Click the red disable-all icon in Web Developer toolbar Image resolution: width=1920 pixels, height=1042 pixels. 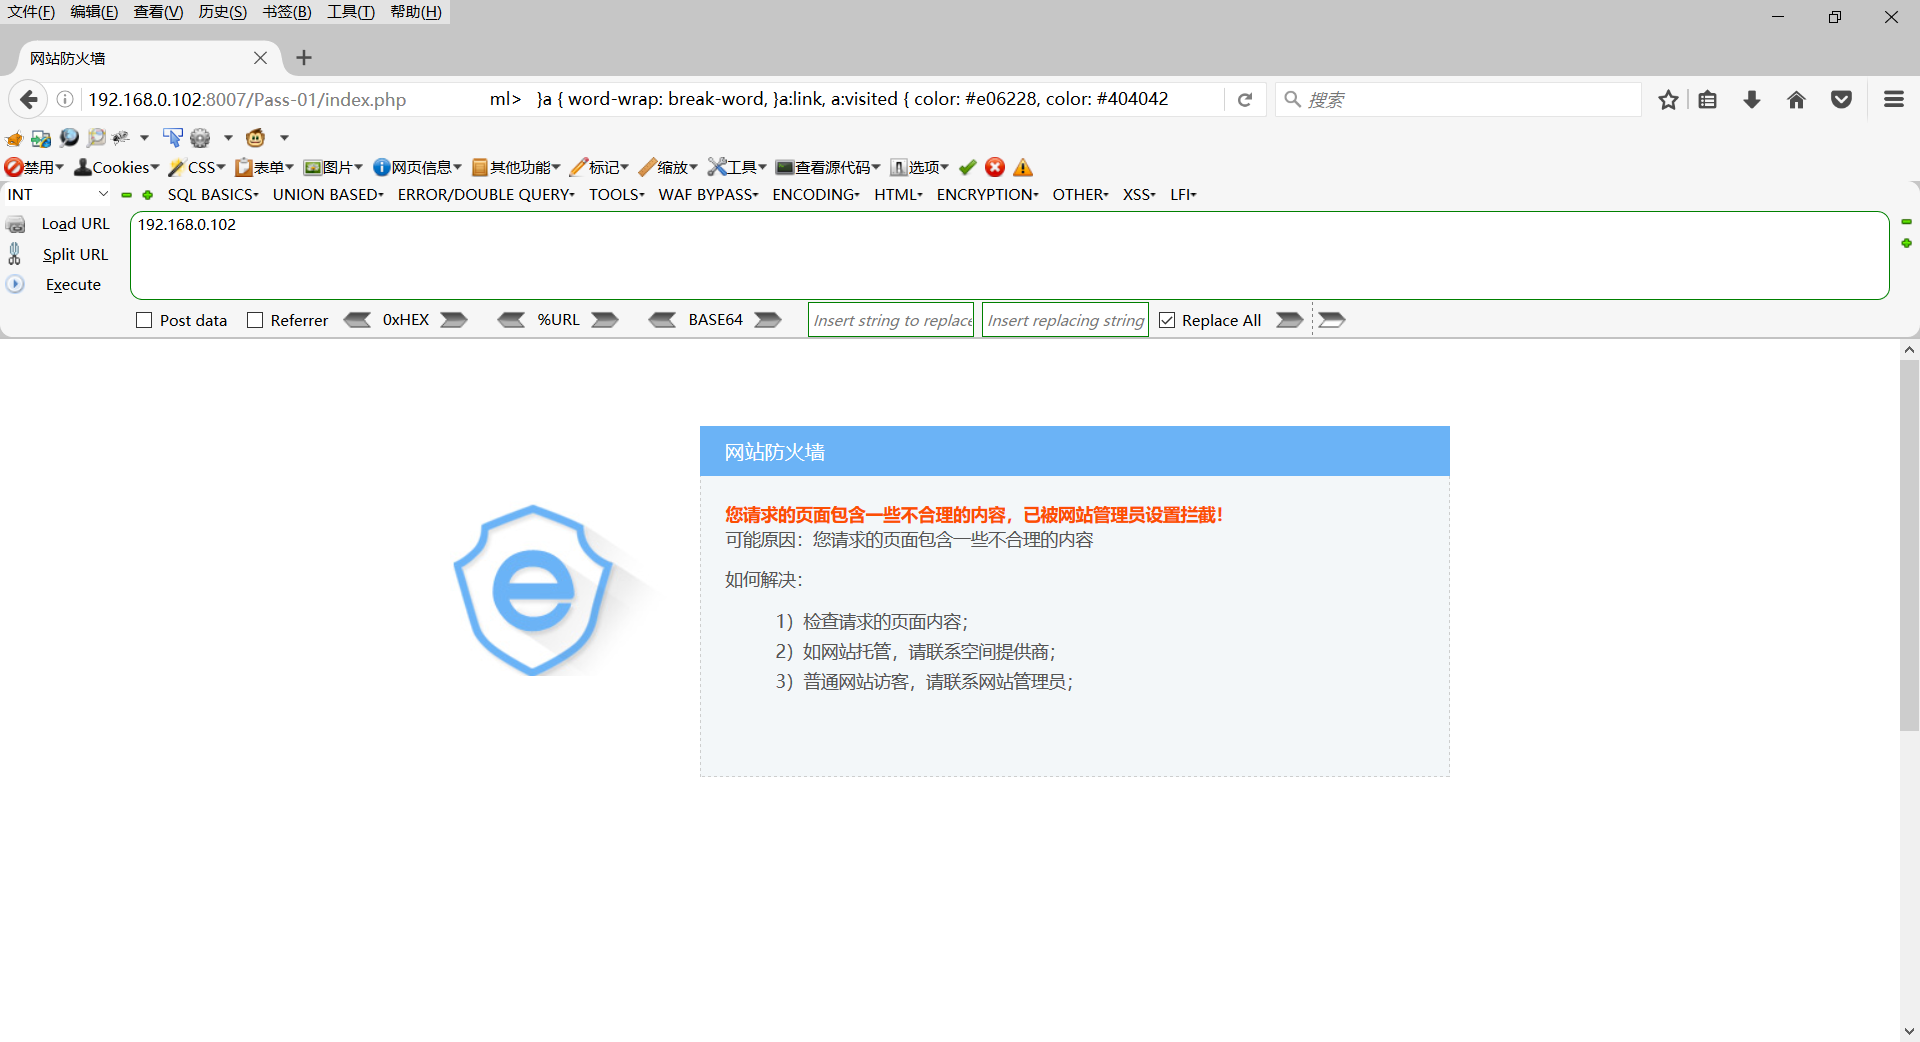point(13,167)
